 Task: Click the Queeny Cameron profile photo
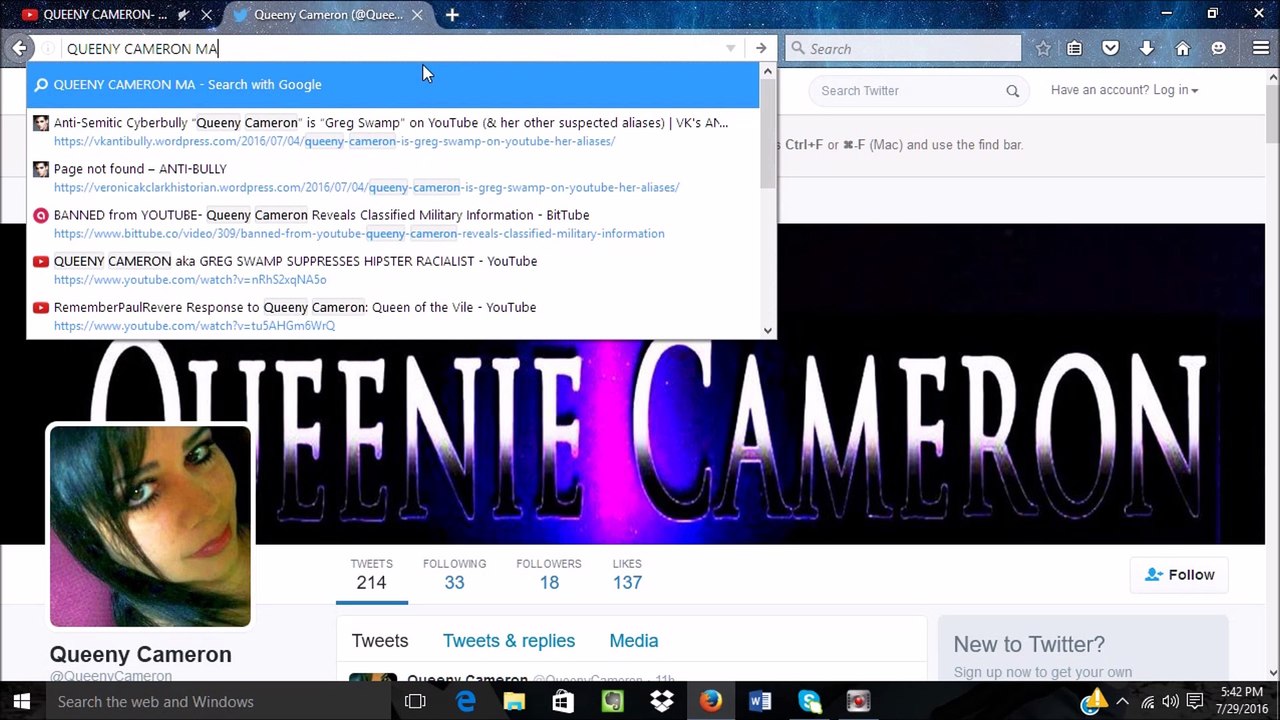[150, 526]
